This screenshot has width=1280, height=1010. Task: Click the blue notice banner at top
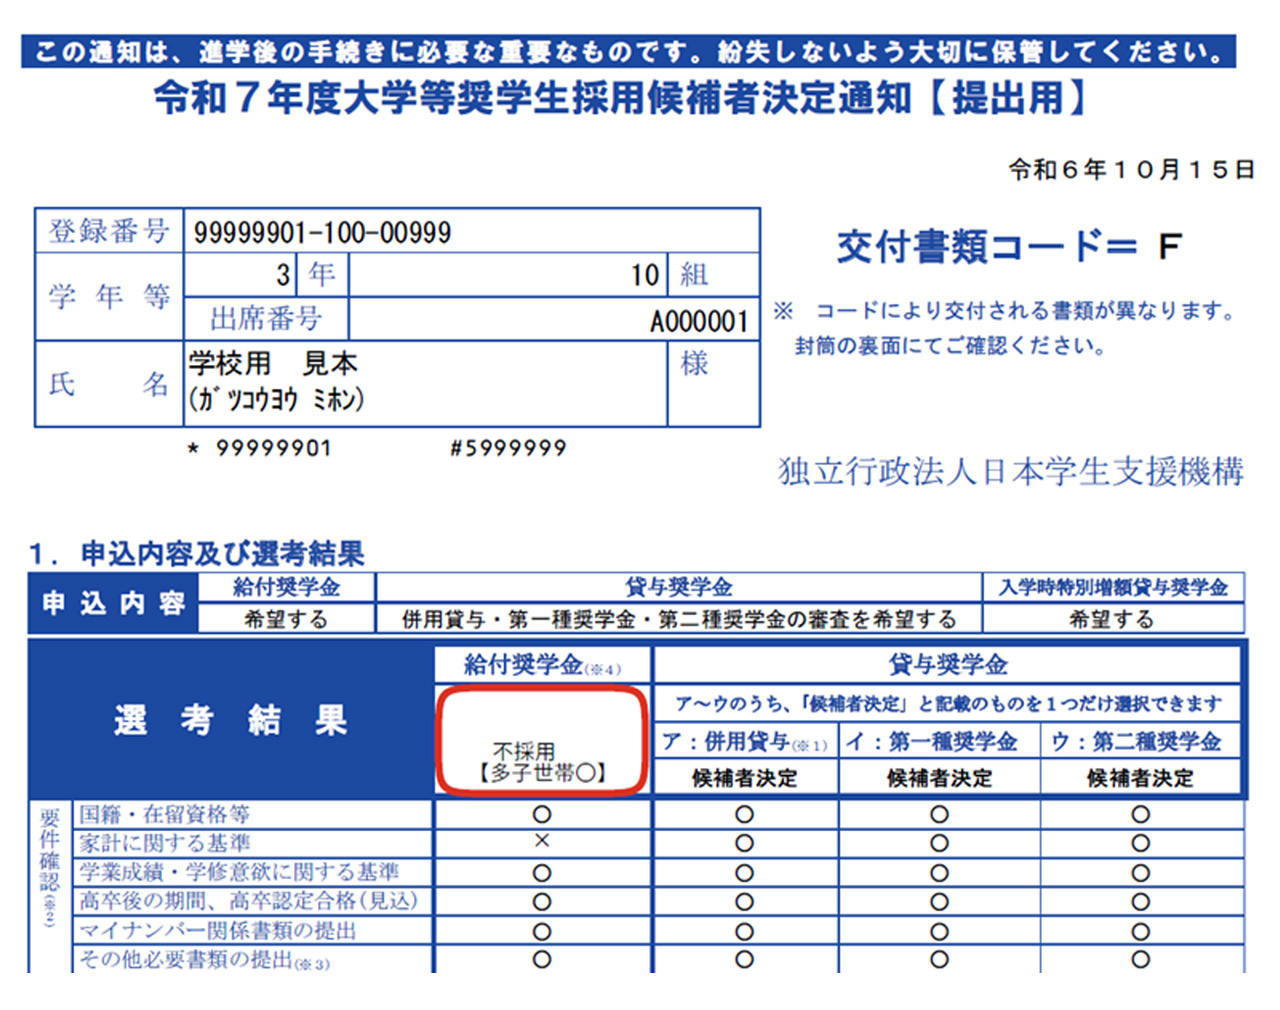628,52
